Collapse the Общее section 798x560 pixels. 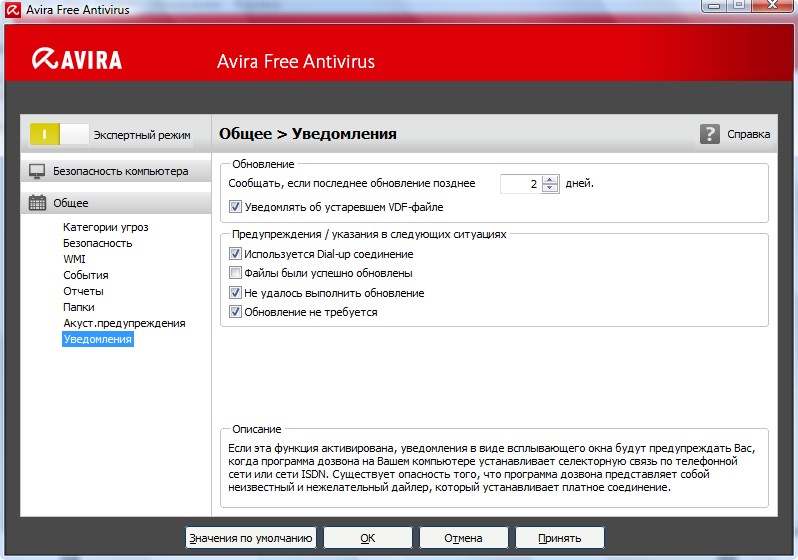pos(116,203)
